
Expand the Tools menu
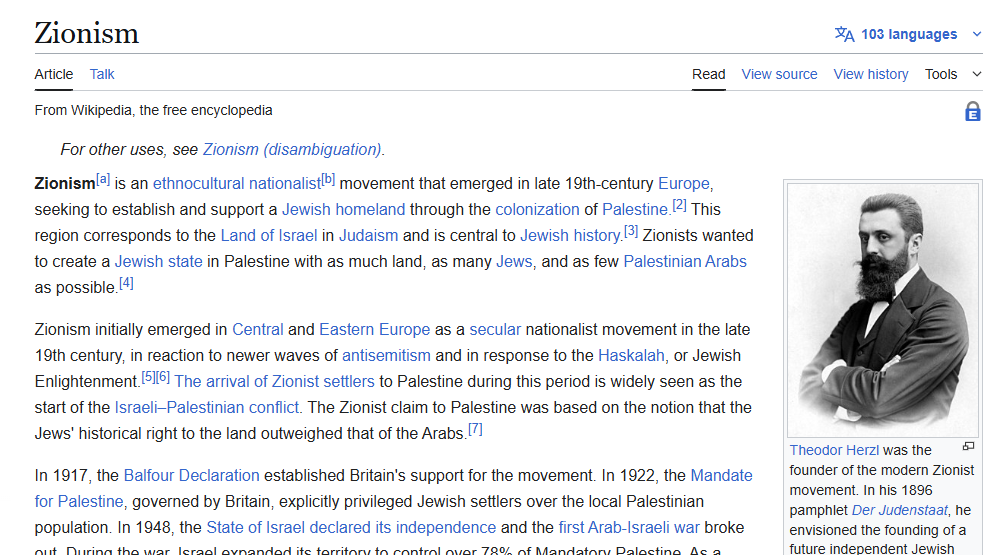pos(949,74)
